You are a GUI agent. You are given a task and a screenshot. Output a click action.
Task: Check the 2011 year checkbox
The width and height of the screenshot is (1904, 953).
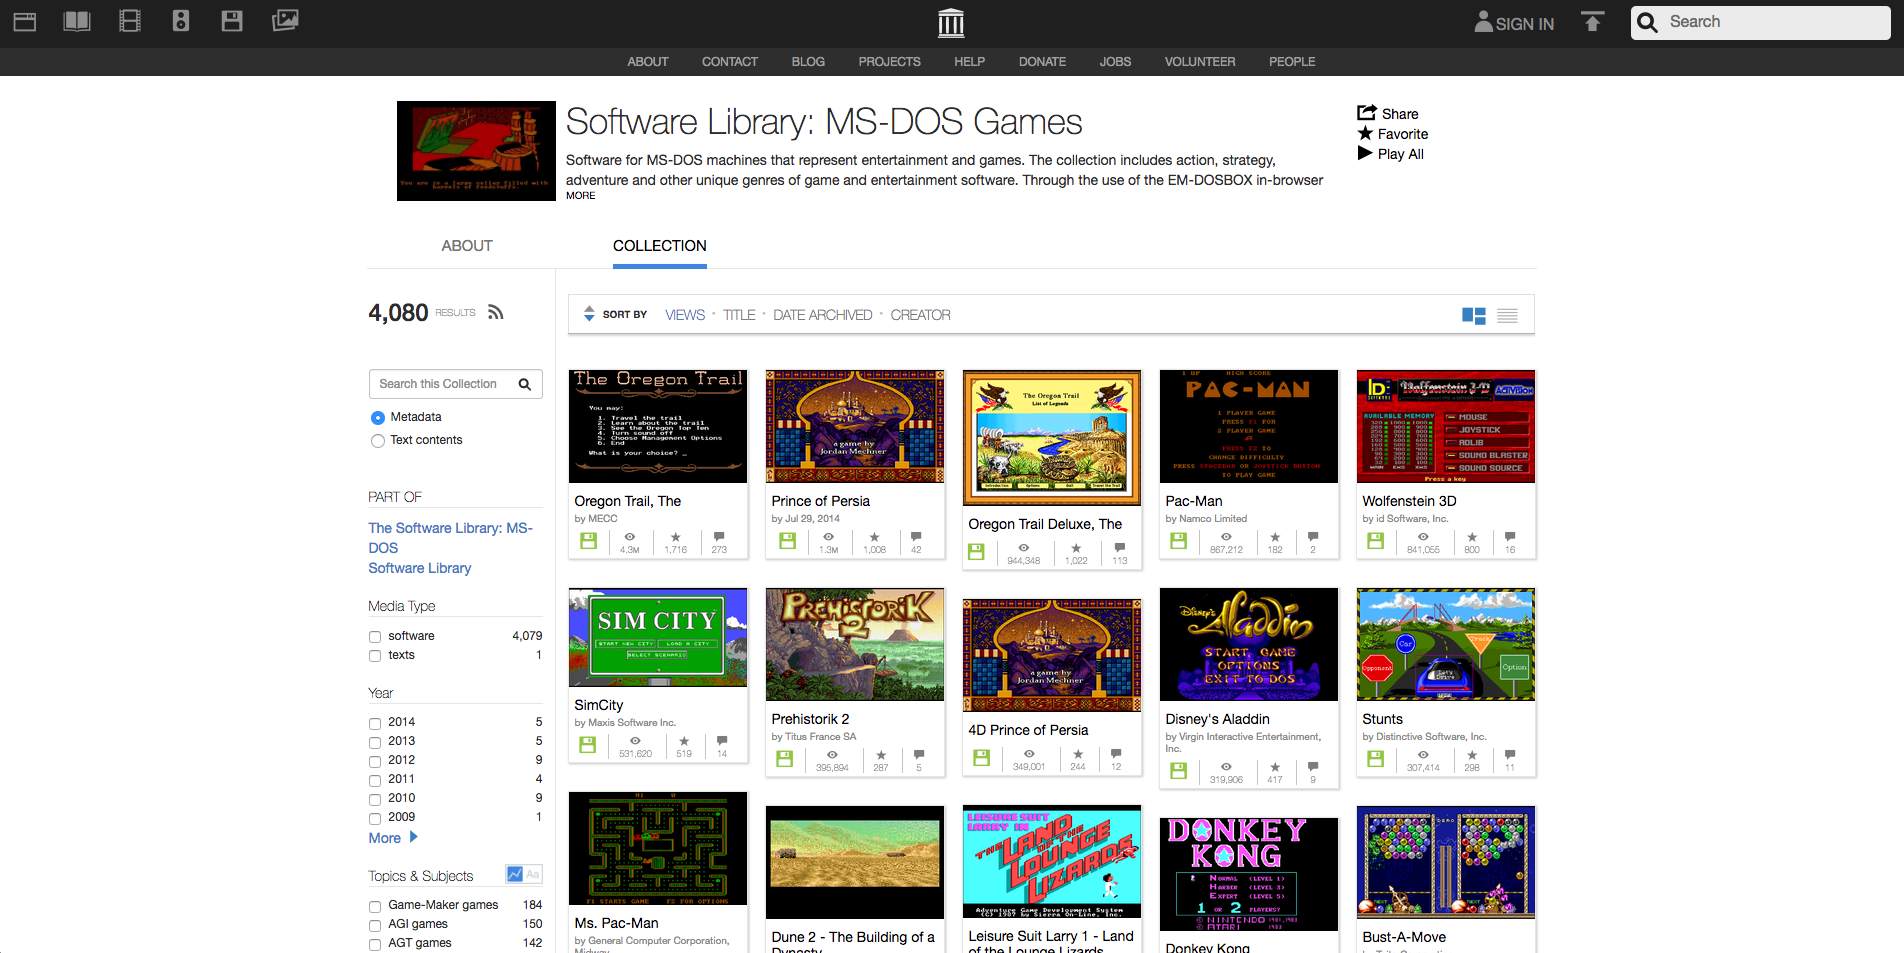tap(375, 780)
